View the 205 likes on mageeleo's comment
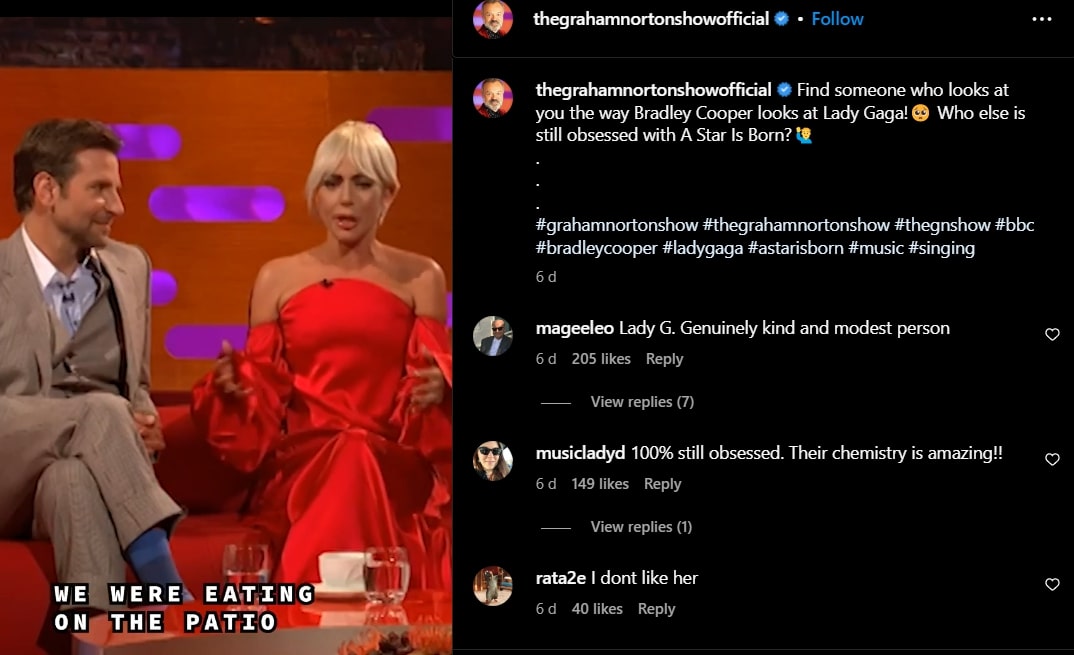Image resolution: width=1074 pixels, height=655 pixels. click(x=601, y=359)
